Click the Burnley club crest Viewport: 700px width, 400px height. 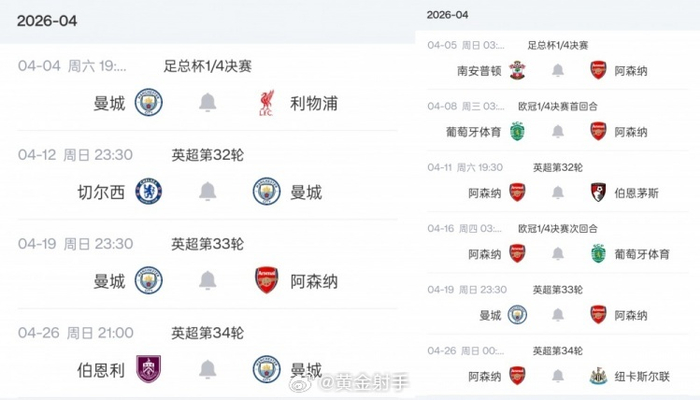pos(149,369)
